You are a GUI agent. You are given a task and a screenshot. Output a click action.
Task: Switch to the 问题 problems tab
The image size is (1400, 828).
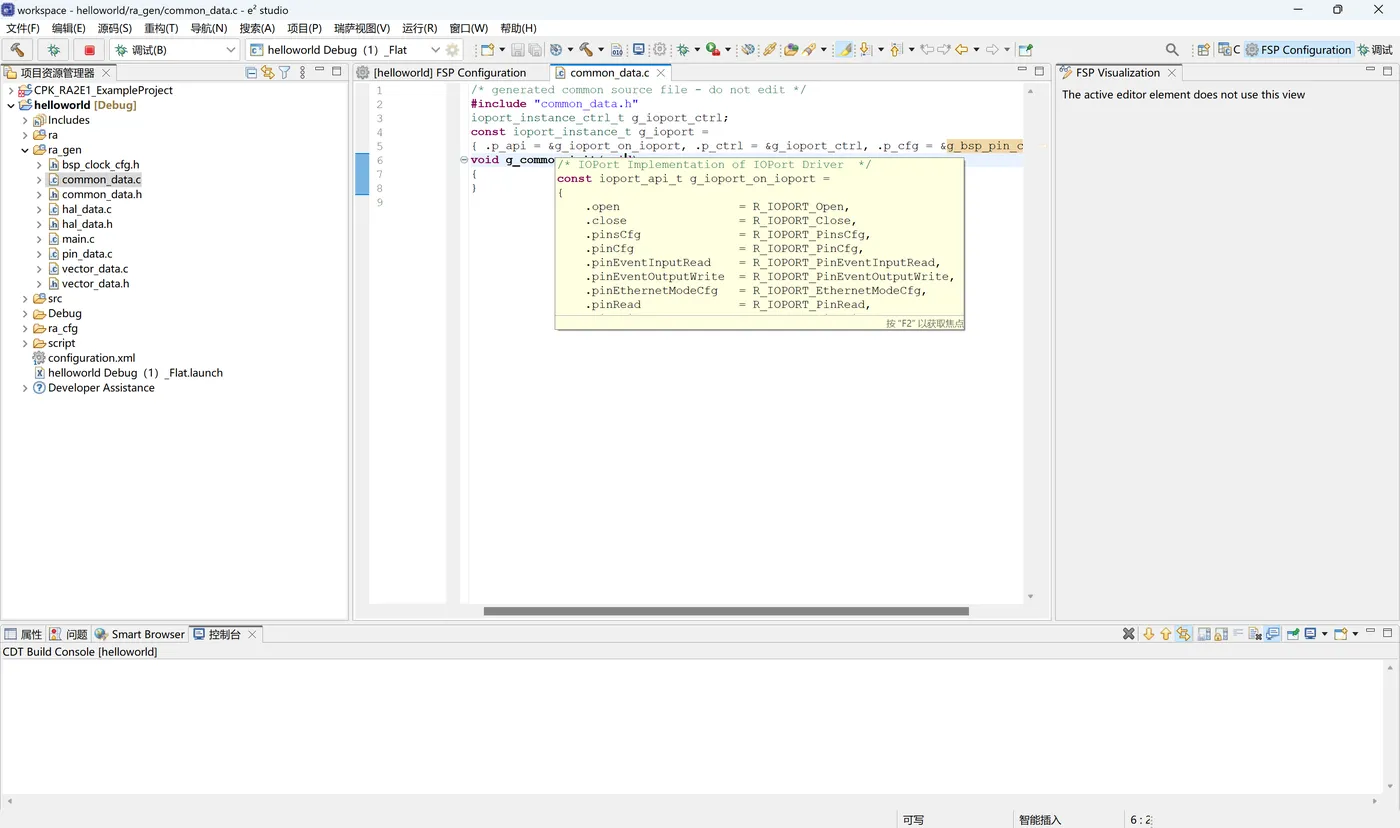(x=69, y=634)
